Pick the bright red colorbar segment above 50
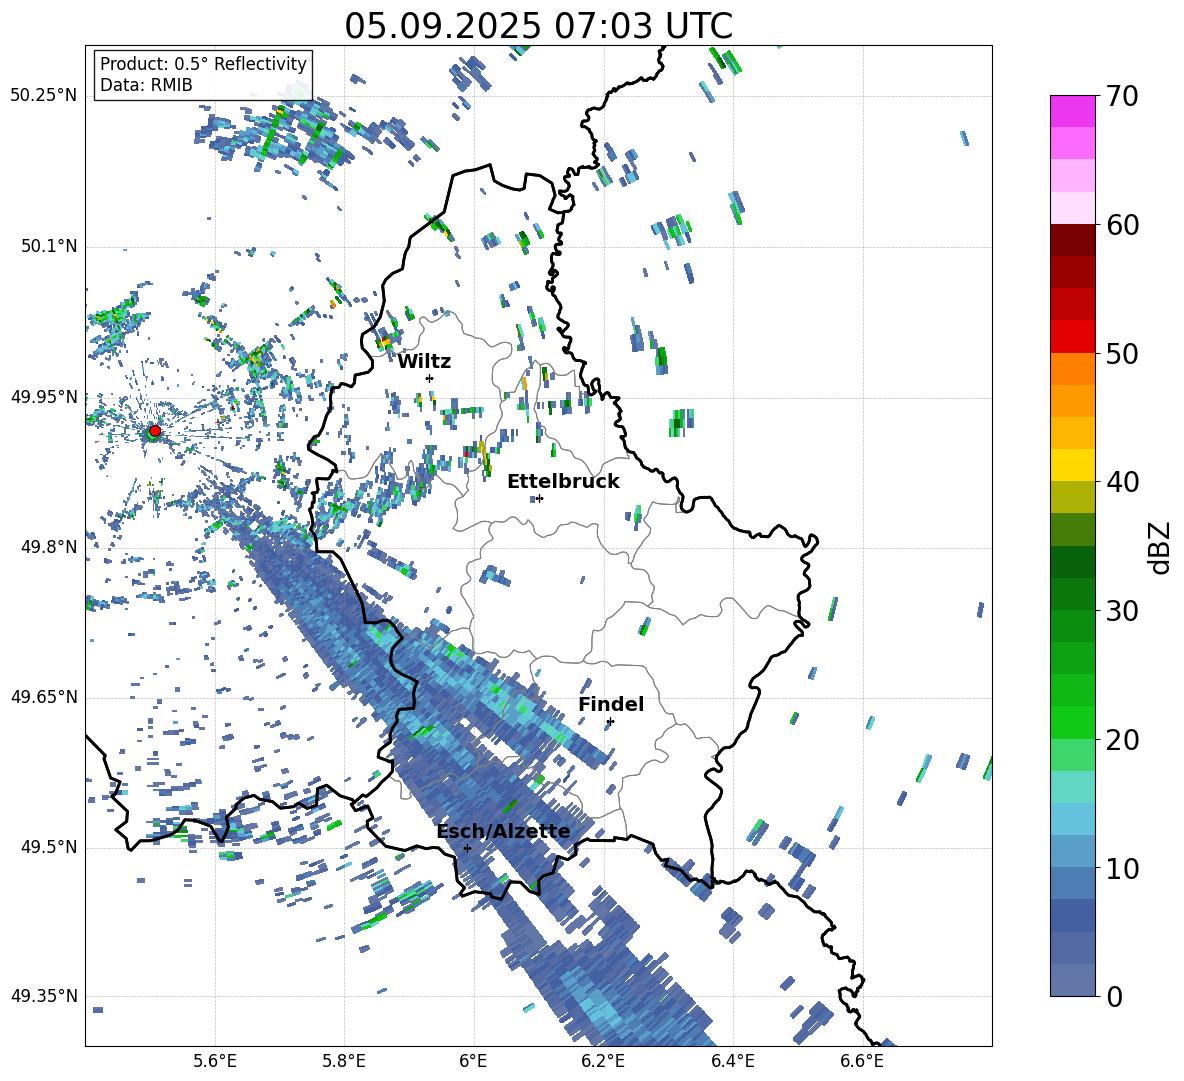The width and height of the screenshot is (1184, 1081). 1072,337
